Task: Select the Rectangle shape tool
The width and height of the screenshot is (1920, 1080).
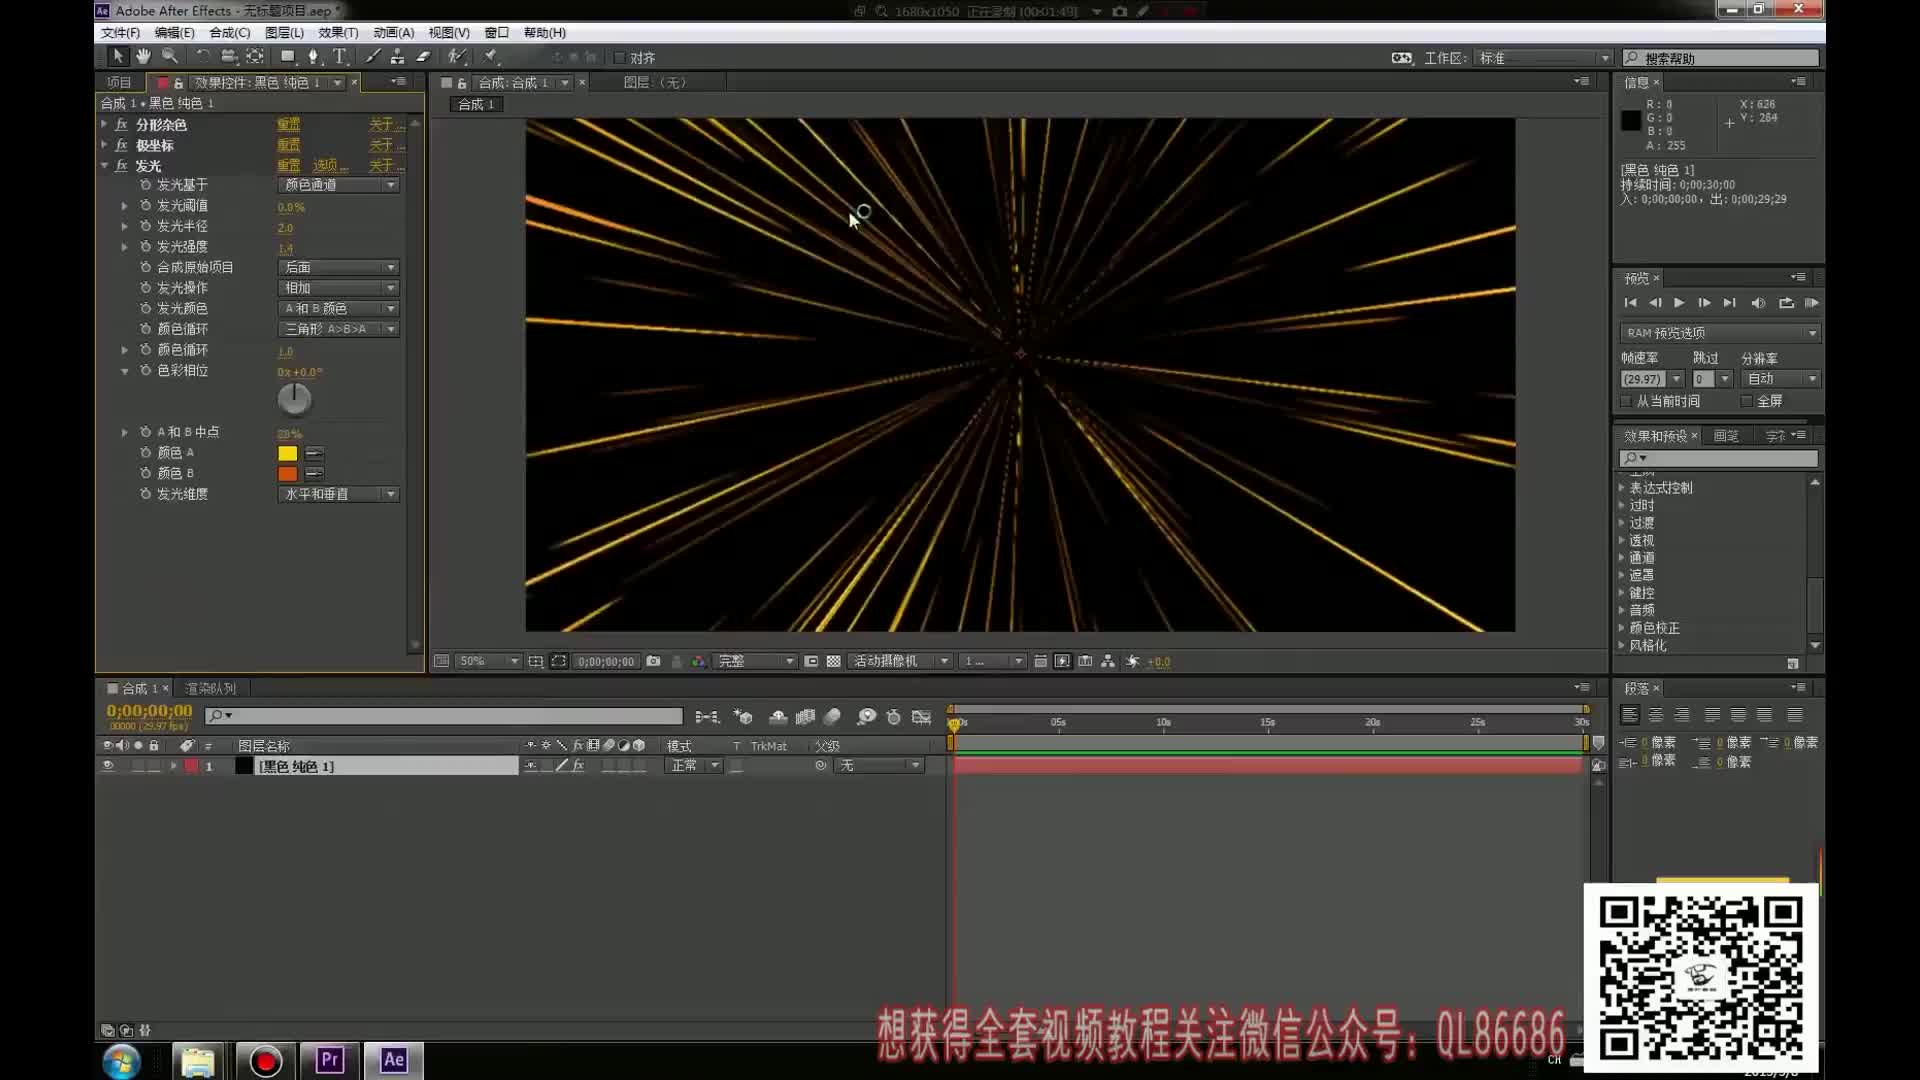Action: point(288,57)
